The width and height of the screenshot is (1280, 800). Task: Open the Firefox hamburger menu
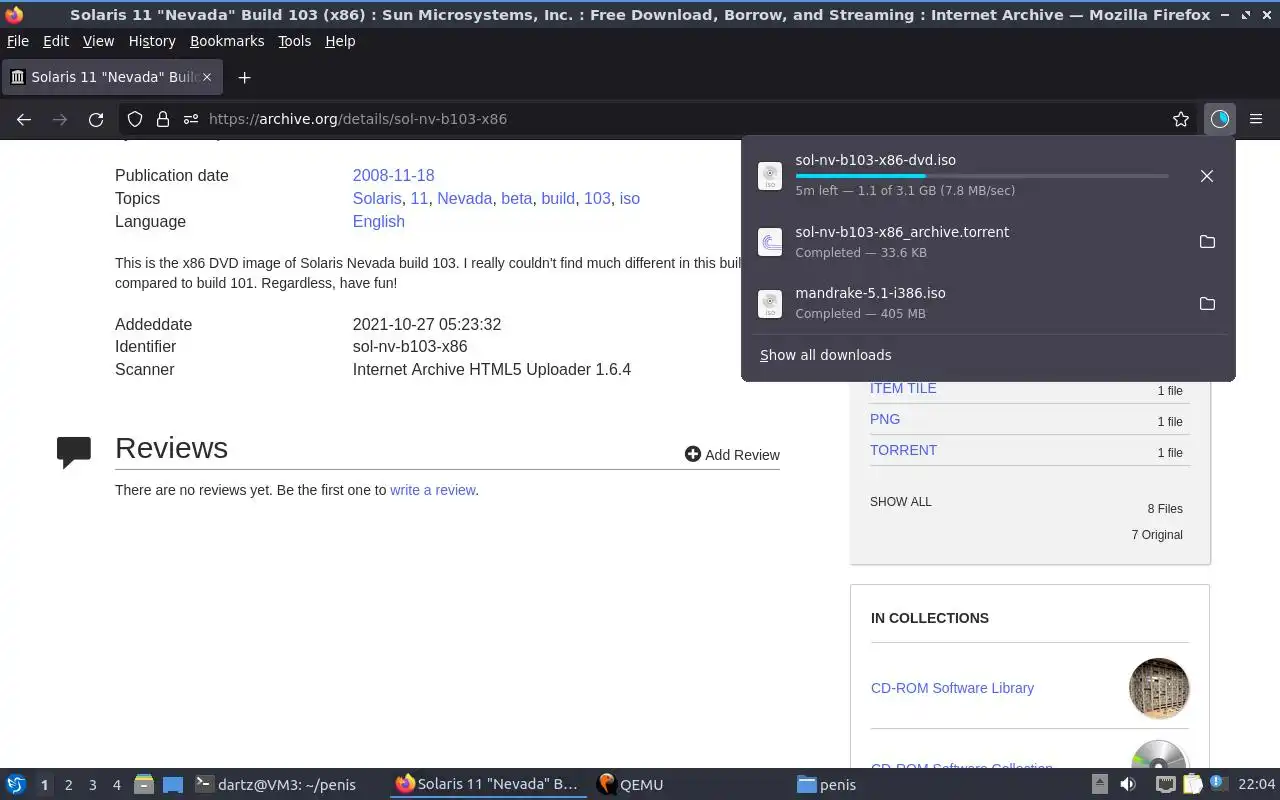click(1256, 119)
